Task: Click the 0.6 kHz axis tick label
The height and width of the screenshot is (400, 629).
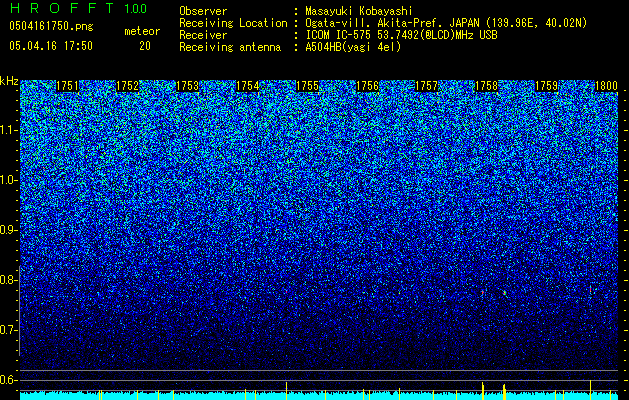Action: click(8, 380)
